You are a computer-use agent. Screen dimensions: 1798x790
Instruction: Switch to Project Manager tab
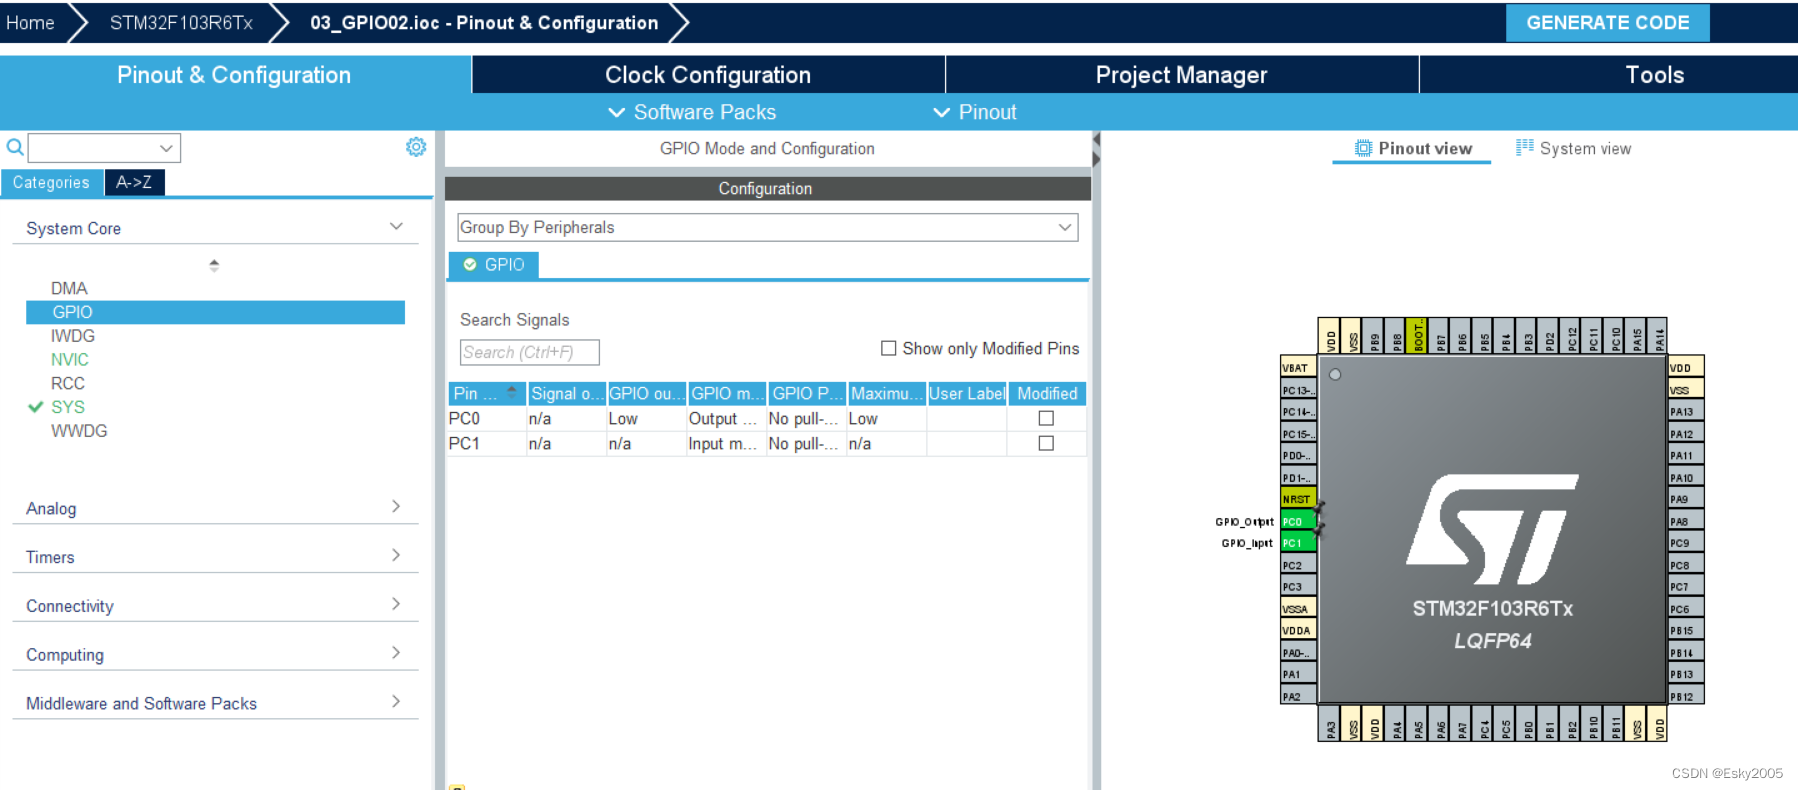1181,75
